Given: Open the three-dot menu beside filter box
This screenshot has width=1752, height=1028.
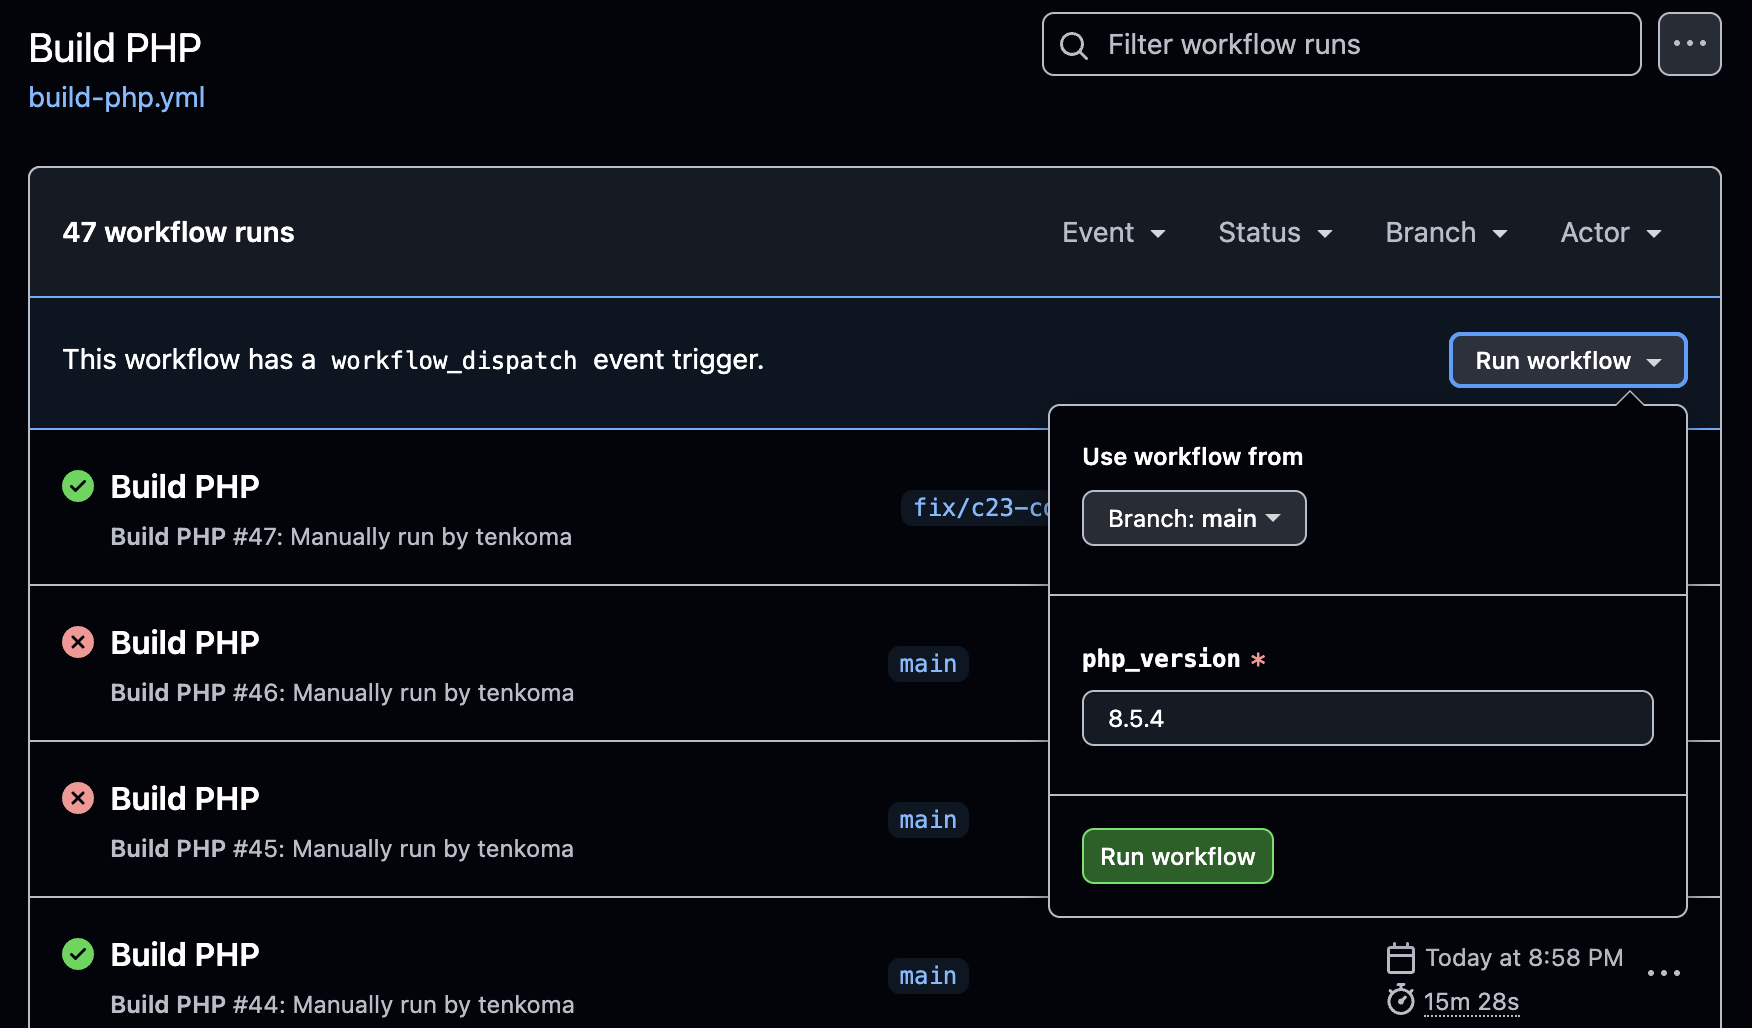Looking at the screenshot, I should coord(1689,44).
